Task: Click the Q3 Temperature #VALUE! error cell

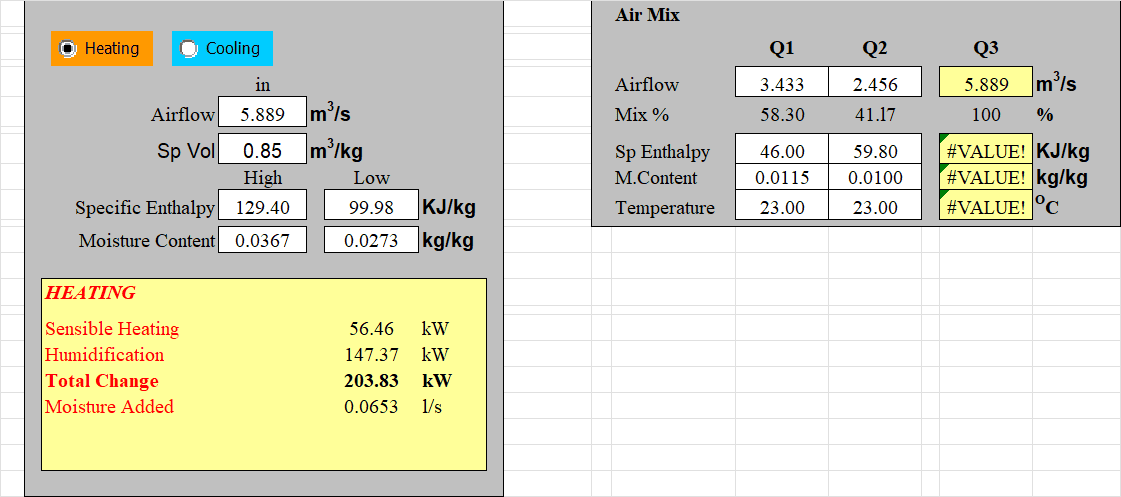Action: point(986,207)
